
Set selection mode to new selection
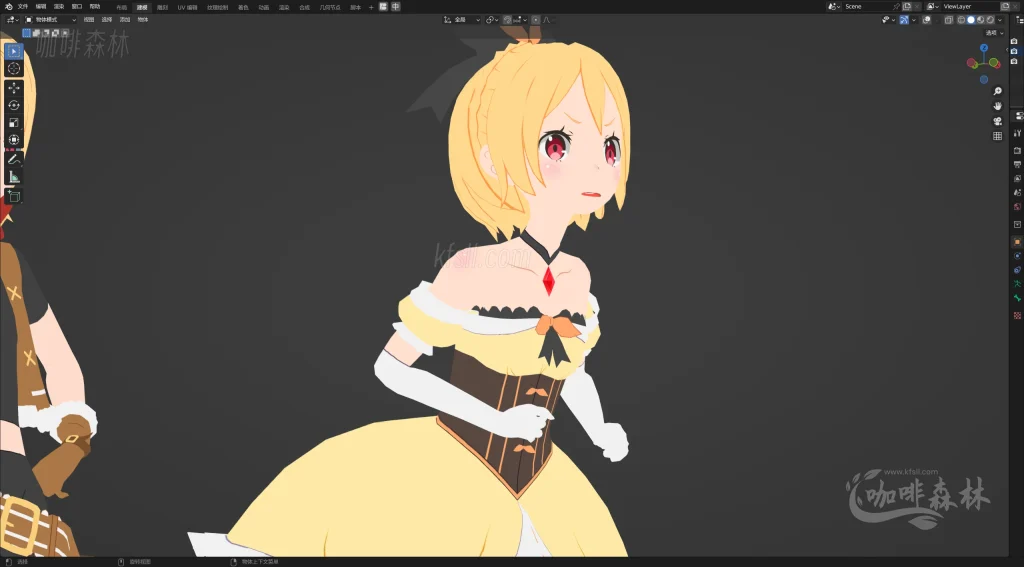click(27, 33)
